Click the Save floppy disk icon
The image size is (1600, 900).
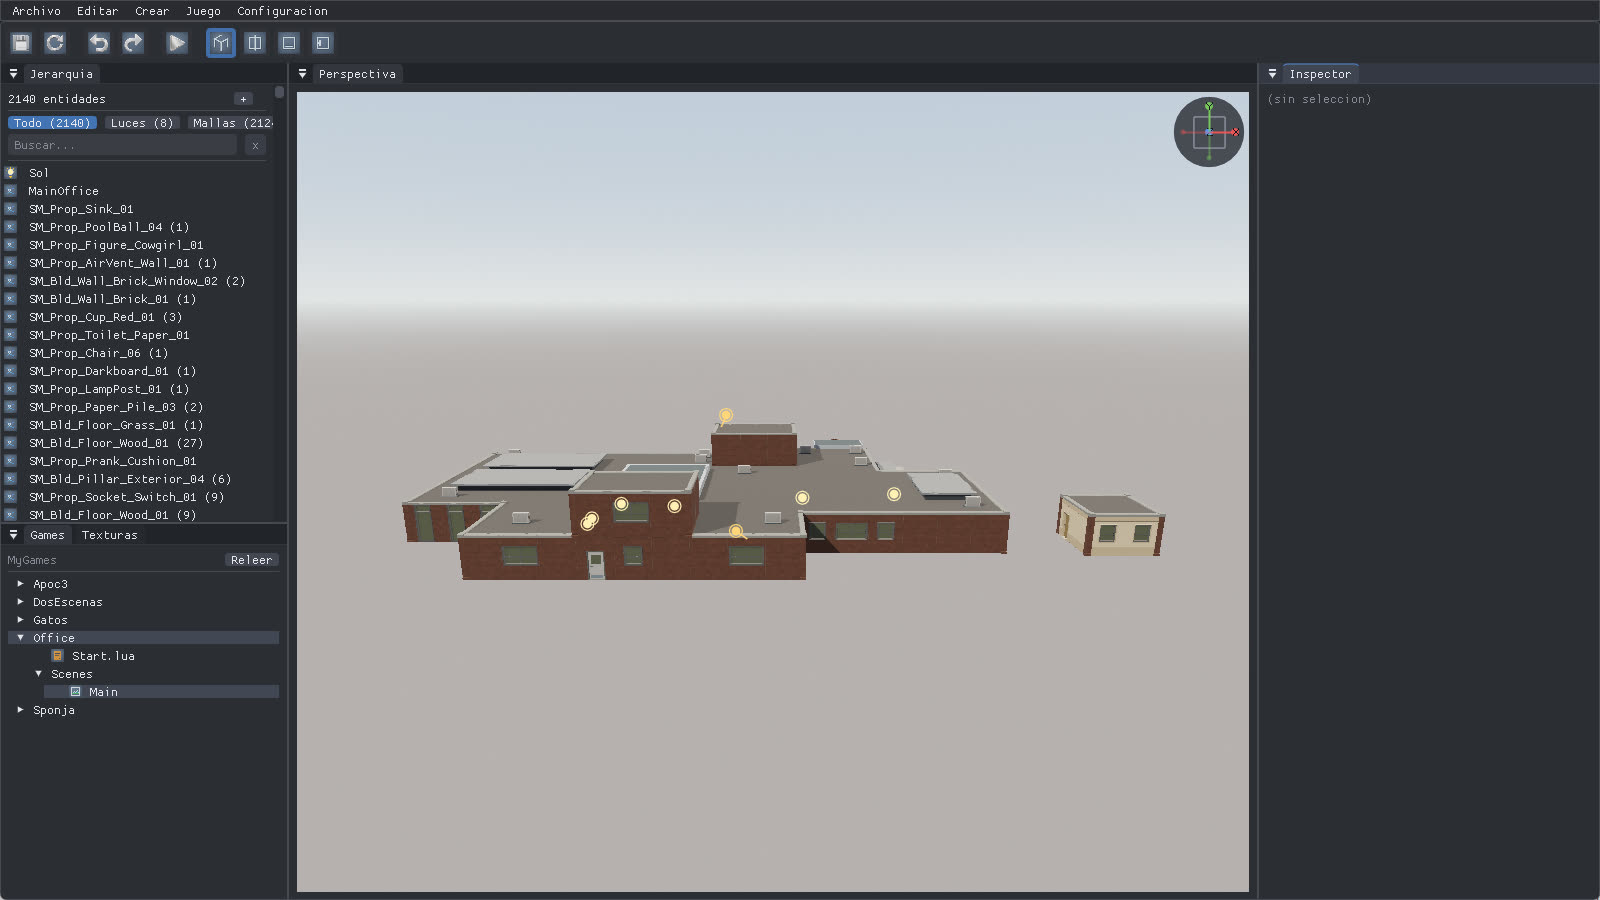point(21,43)
